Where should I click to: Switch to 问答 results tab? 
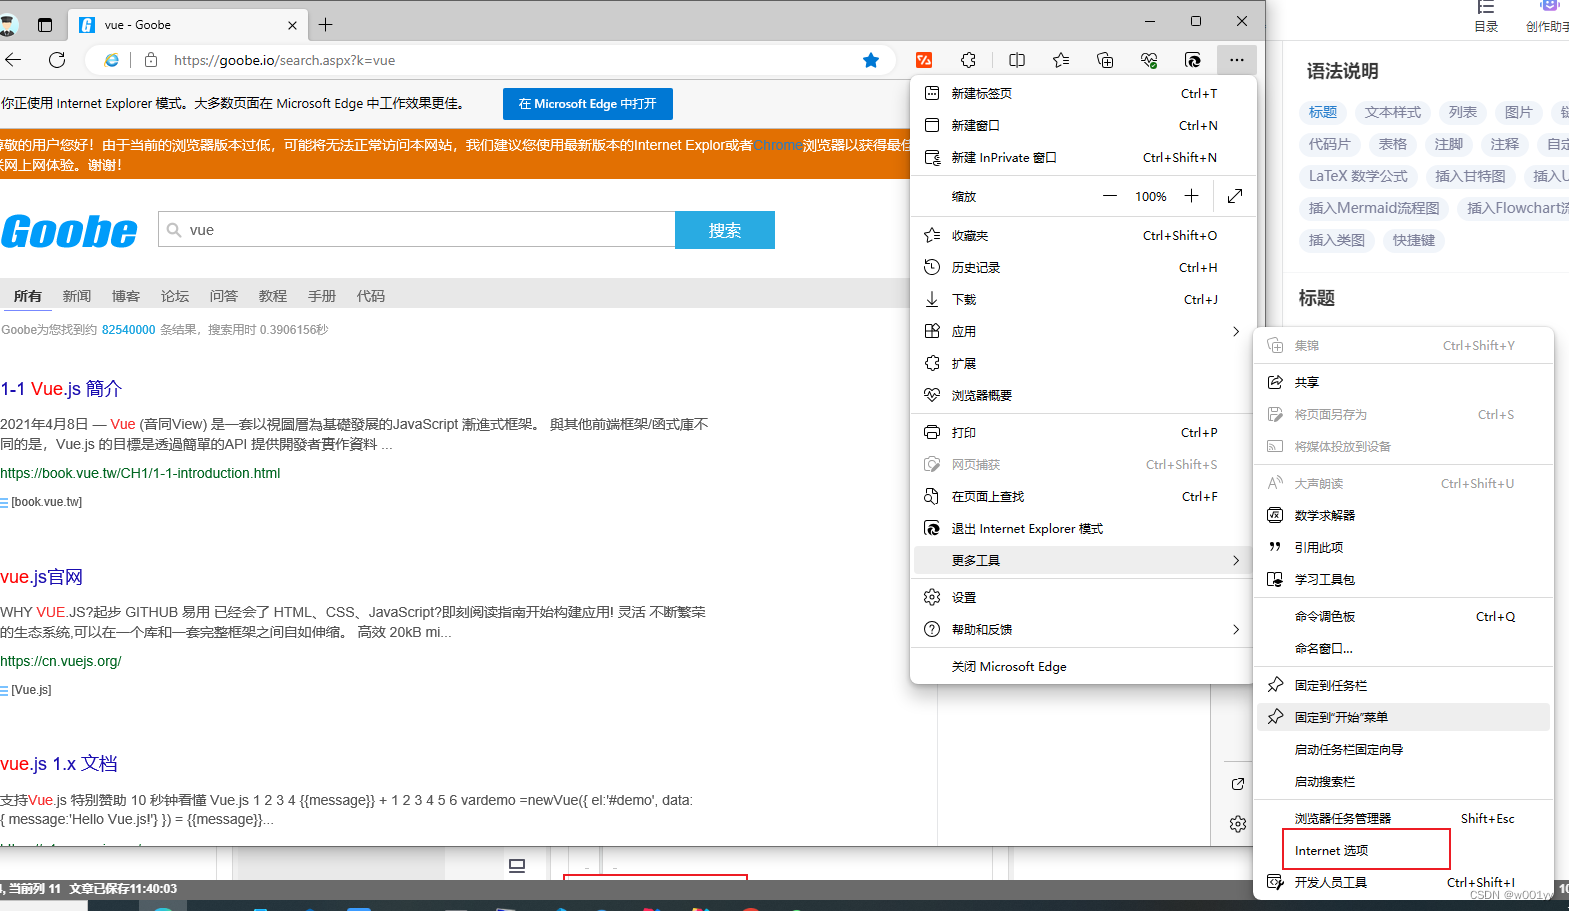224,296
